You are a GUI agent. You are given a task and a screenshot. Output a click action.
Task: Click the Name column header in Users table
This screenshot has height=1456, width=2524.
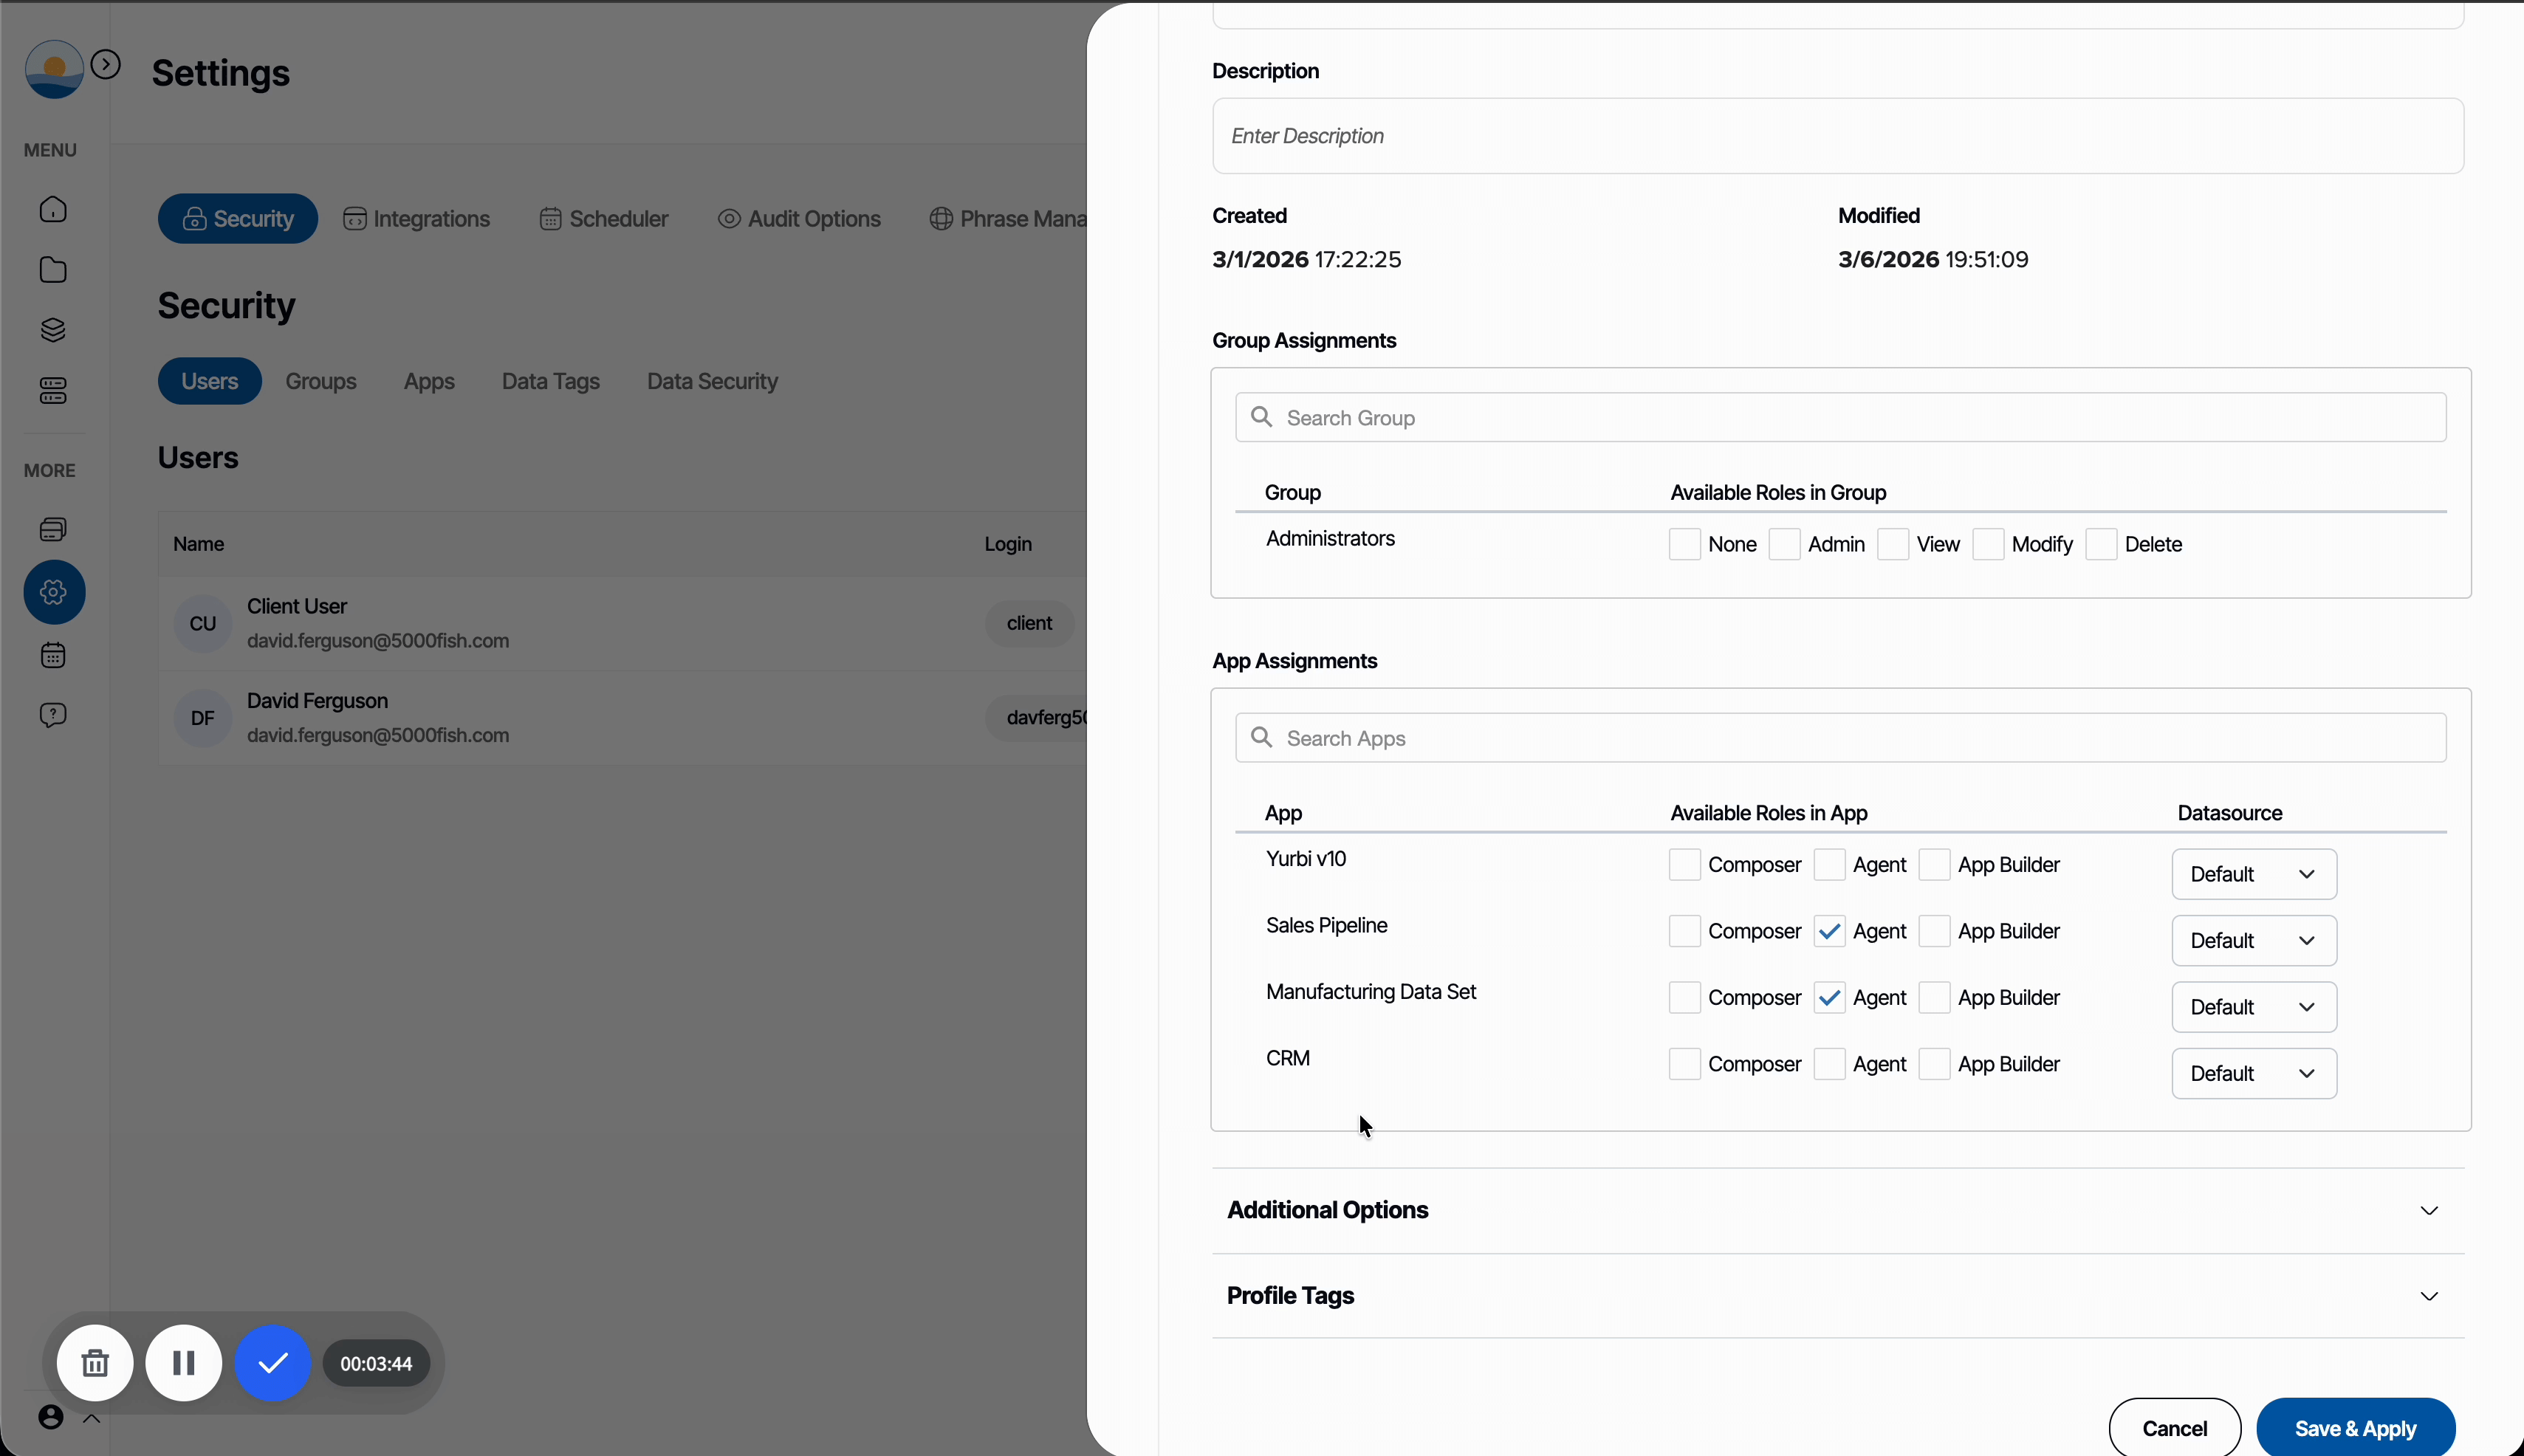(x=198, y=544)
